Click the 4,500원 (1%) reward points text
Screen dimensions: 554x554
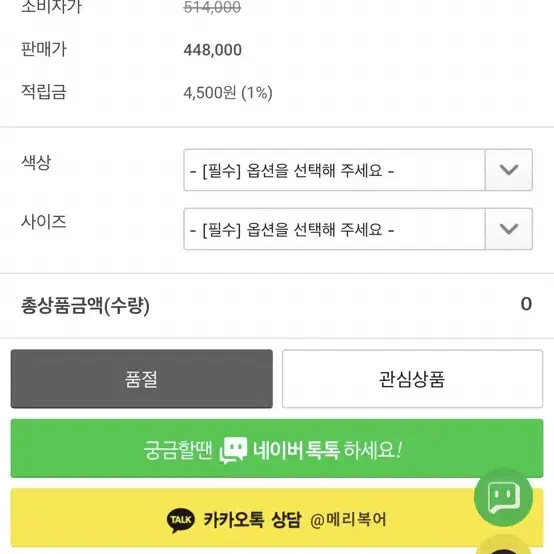point(228,93)
